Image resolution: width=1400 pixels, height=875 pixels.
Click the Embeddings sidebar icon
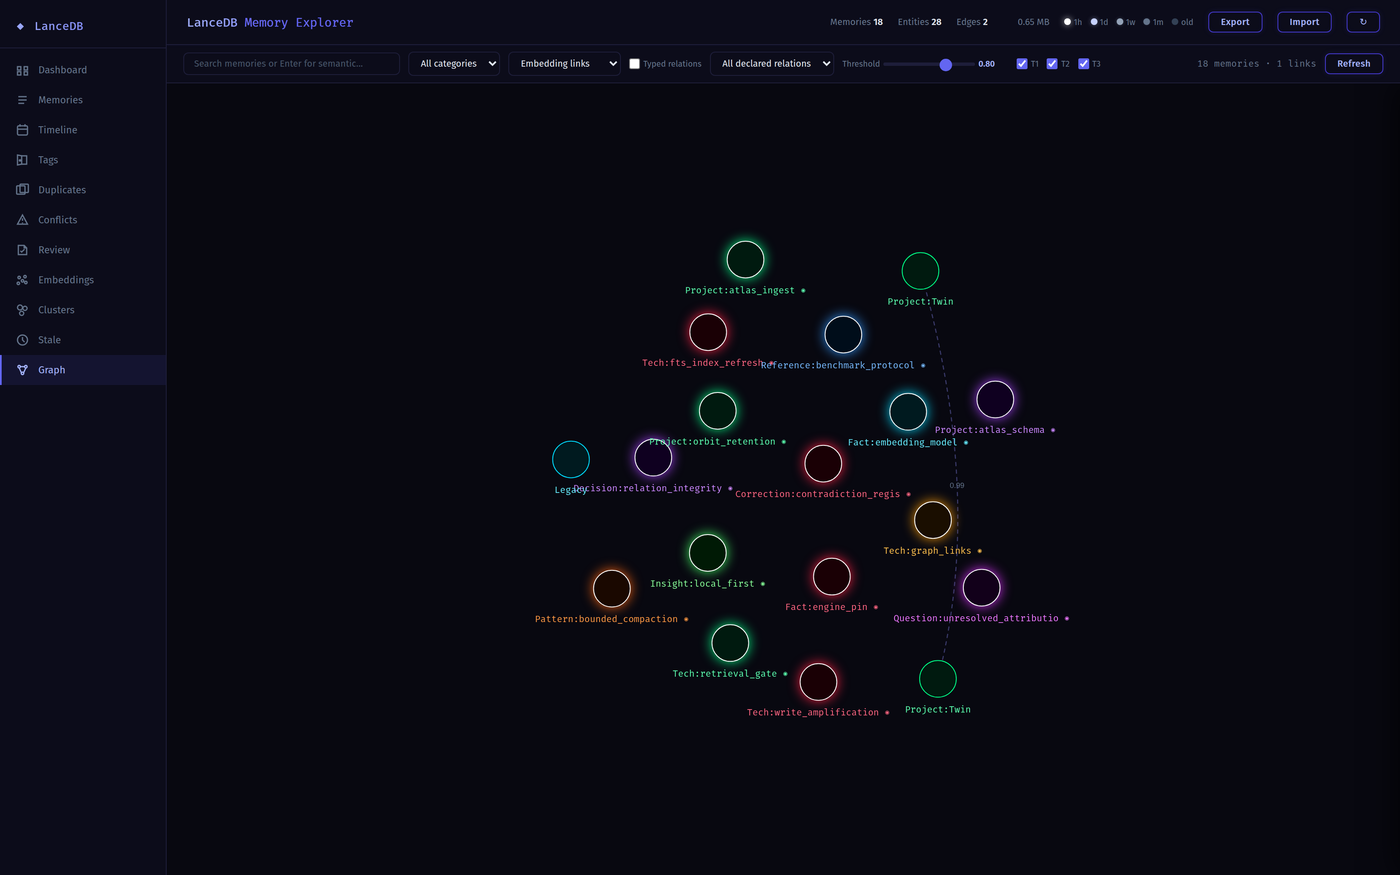click(22, 280)
